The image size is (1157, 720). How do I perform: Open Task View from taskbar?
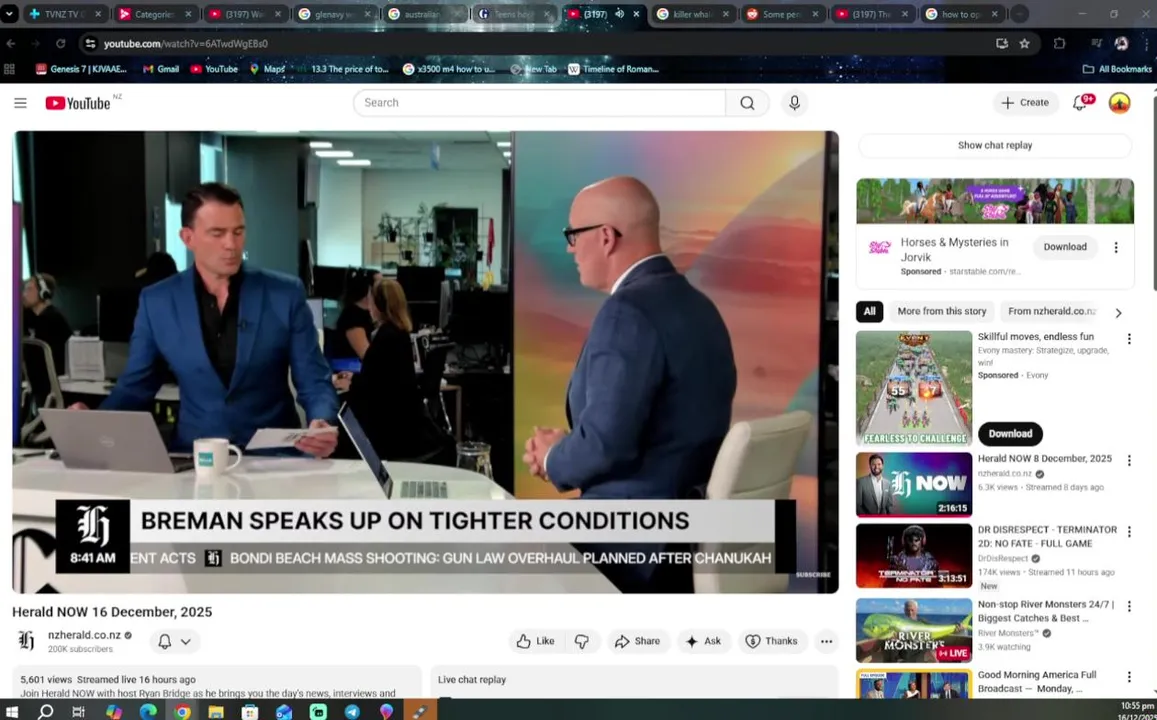click(78, 711)
